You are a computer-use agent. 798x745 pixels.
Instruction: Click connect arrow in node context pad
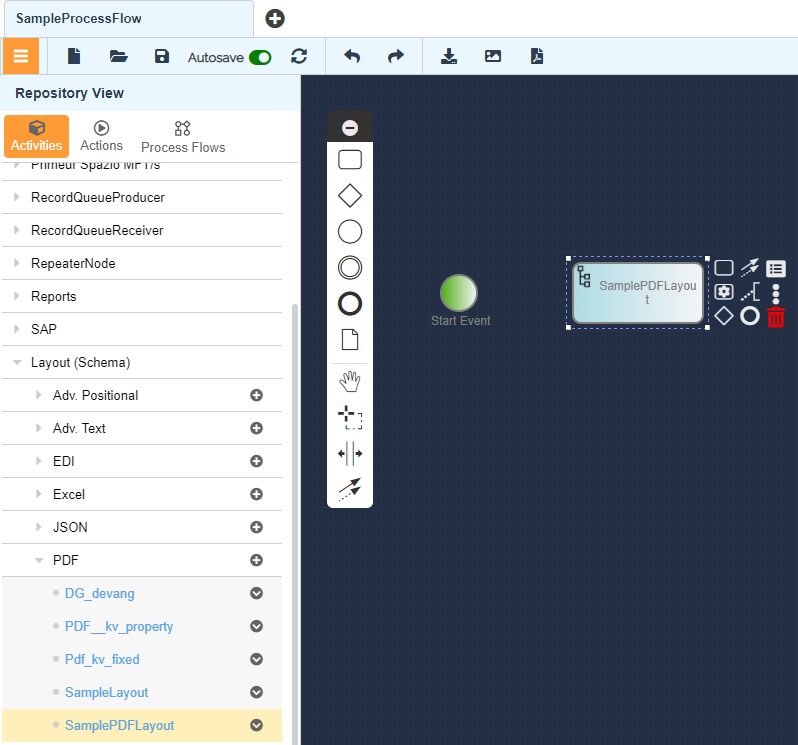point(750,268)
